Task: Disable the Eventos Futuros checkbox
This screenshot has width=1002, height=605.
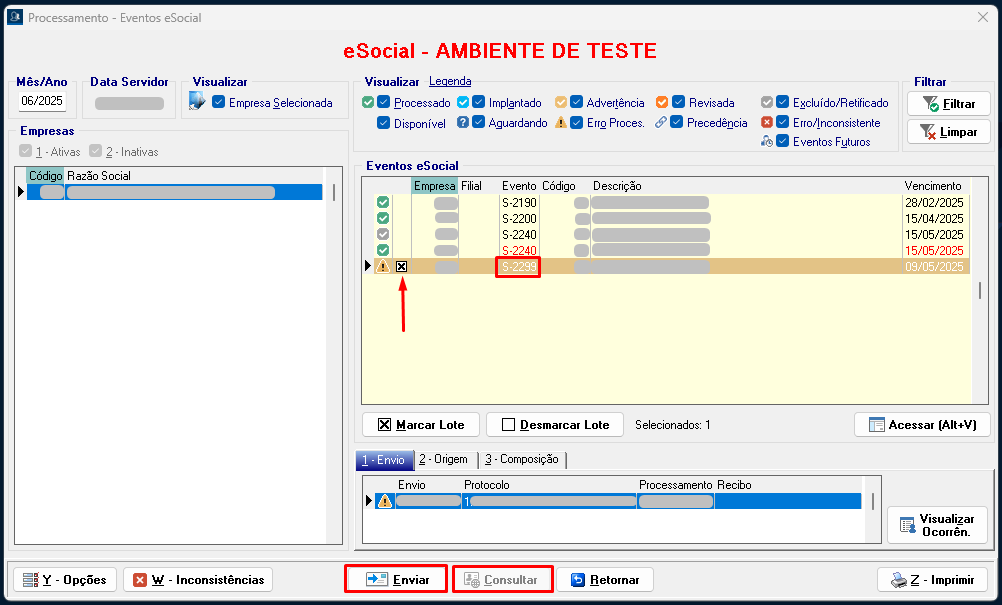Action: (782, 142)
